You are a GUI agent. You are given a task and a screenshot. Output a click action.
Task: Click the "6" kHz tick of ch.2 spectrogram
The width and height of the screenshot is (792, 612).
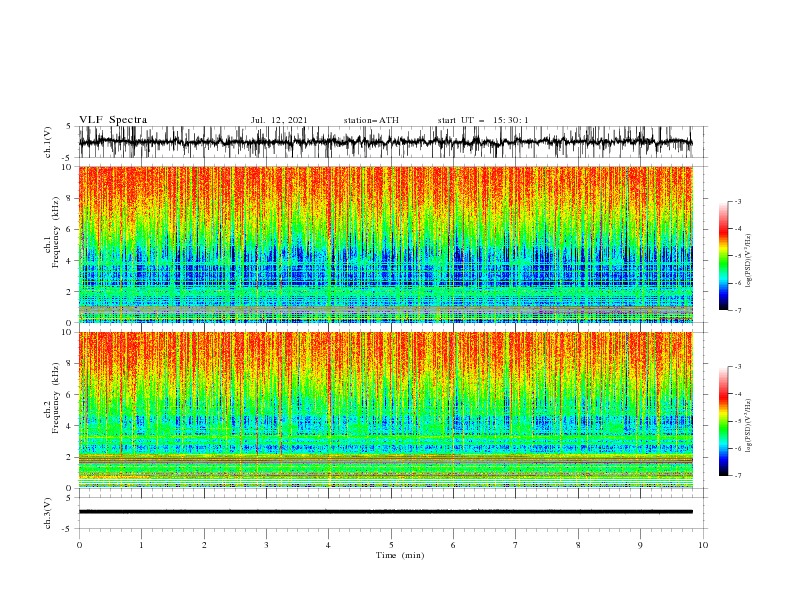(70, 394)
